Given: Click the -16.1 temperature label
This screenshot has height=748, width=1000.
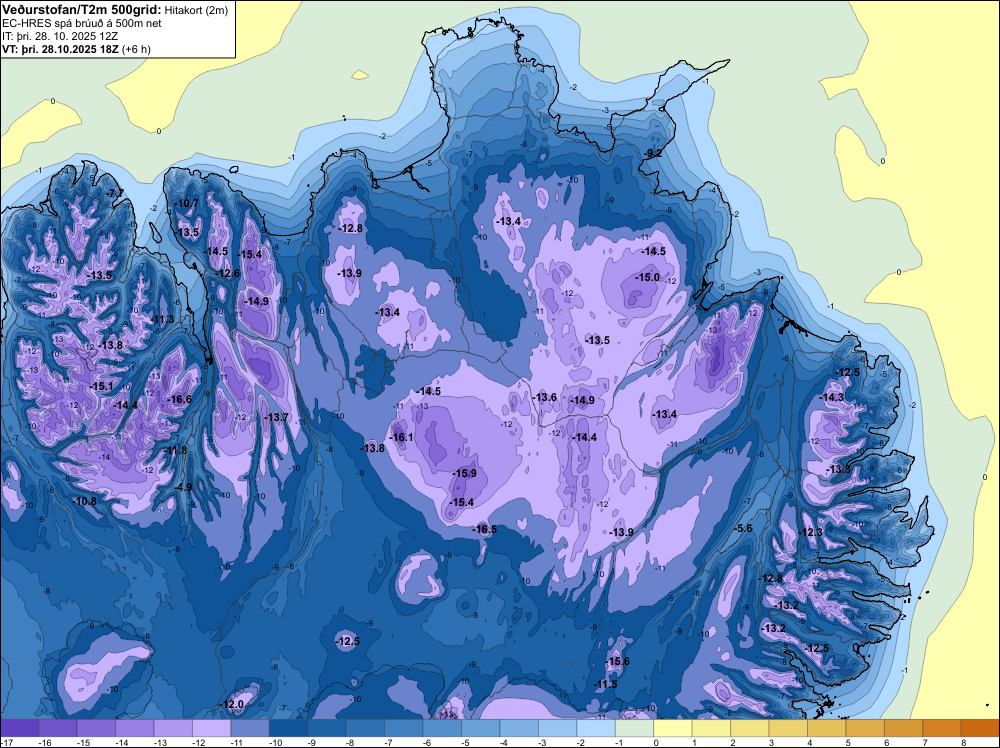Looking at the screenshot, I should pyautogui.click(x=401, y=437).
